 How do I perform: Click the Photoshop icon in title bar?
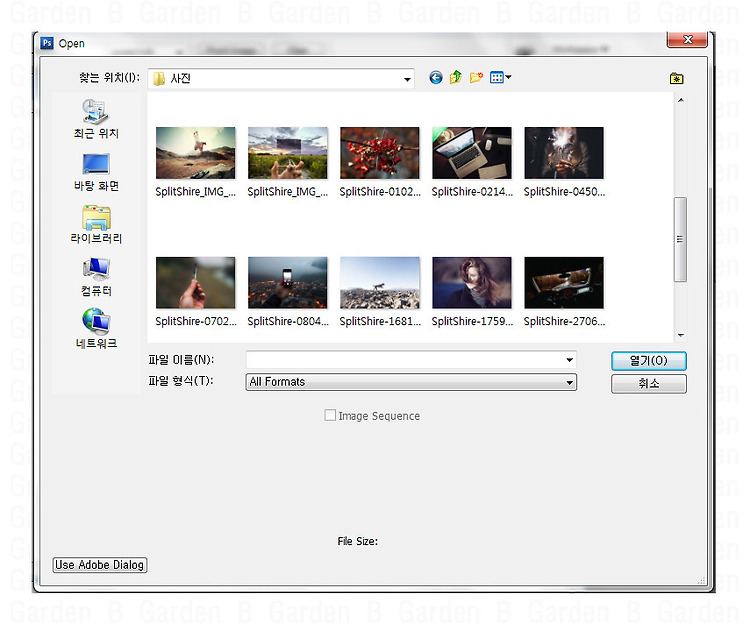click(x=47, y=43)
